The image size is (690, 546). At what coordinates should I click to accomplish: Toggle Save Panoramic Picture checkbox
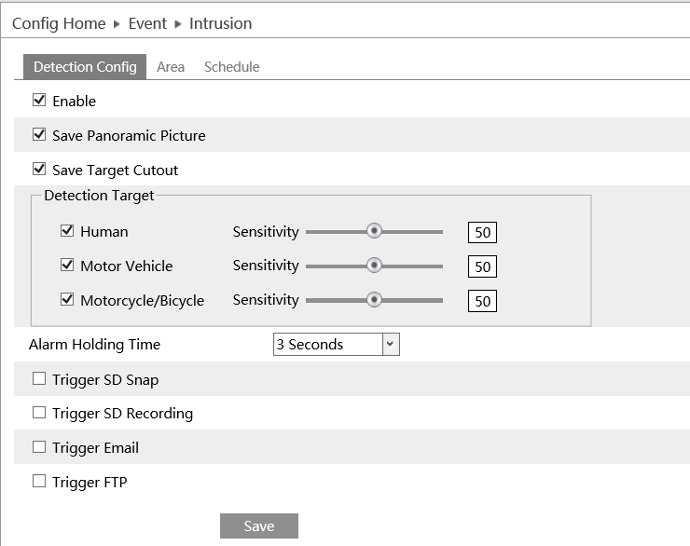(40, 134)
